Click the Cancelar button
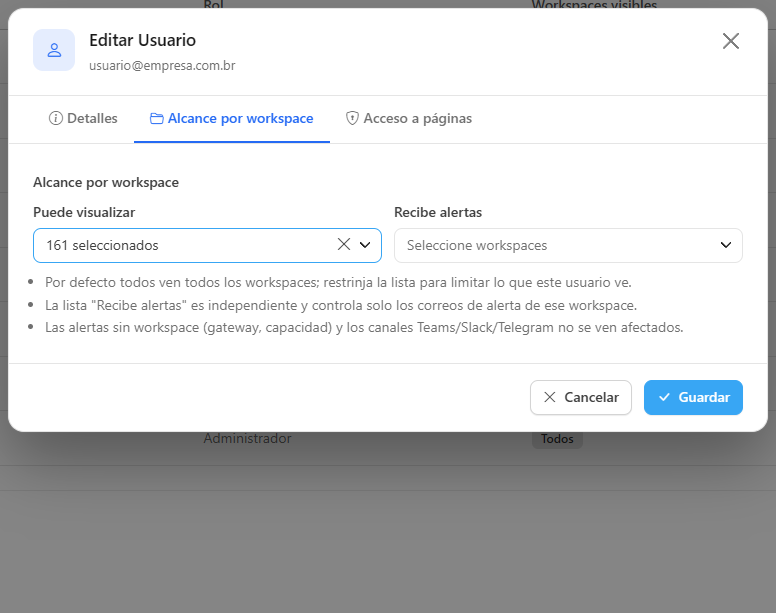The width and height of the screenshot is (776, 613). coord(581,397)
